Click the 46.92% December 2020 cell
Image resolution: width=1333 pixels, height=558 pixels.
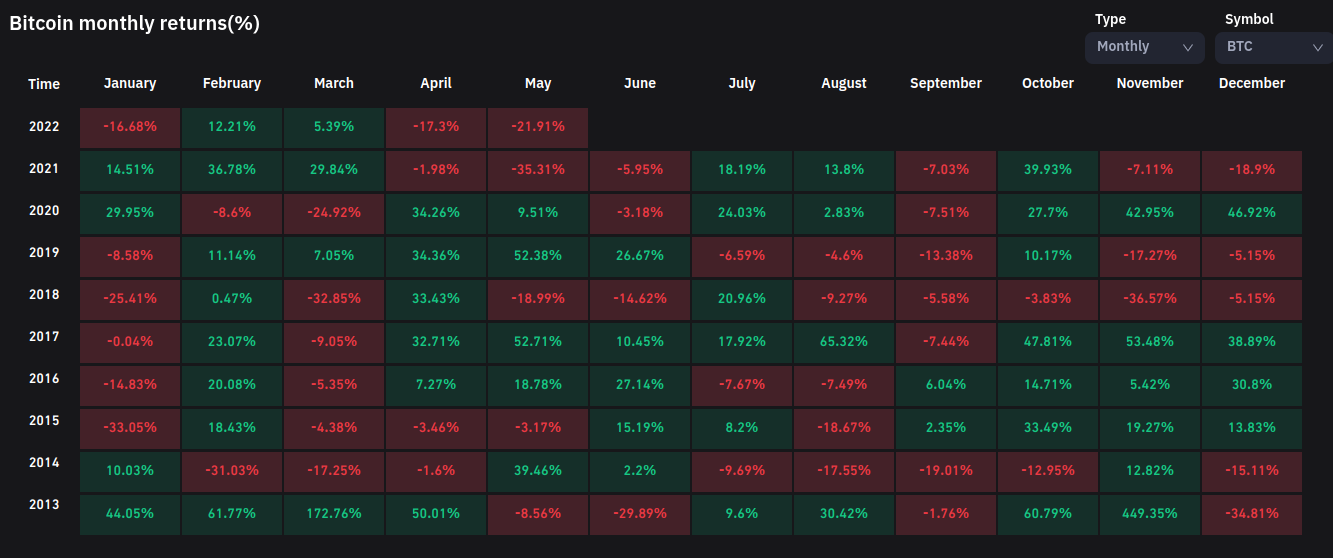[x=1252, y=213]
